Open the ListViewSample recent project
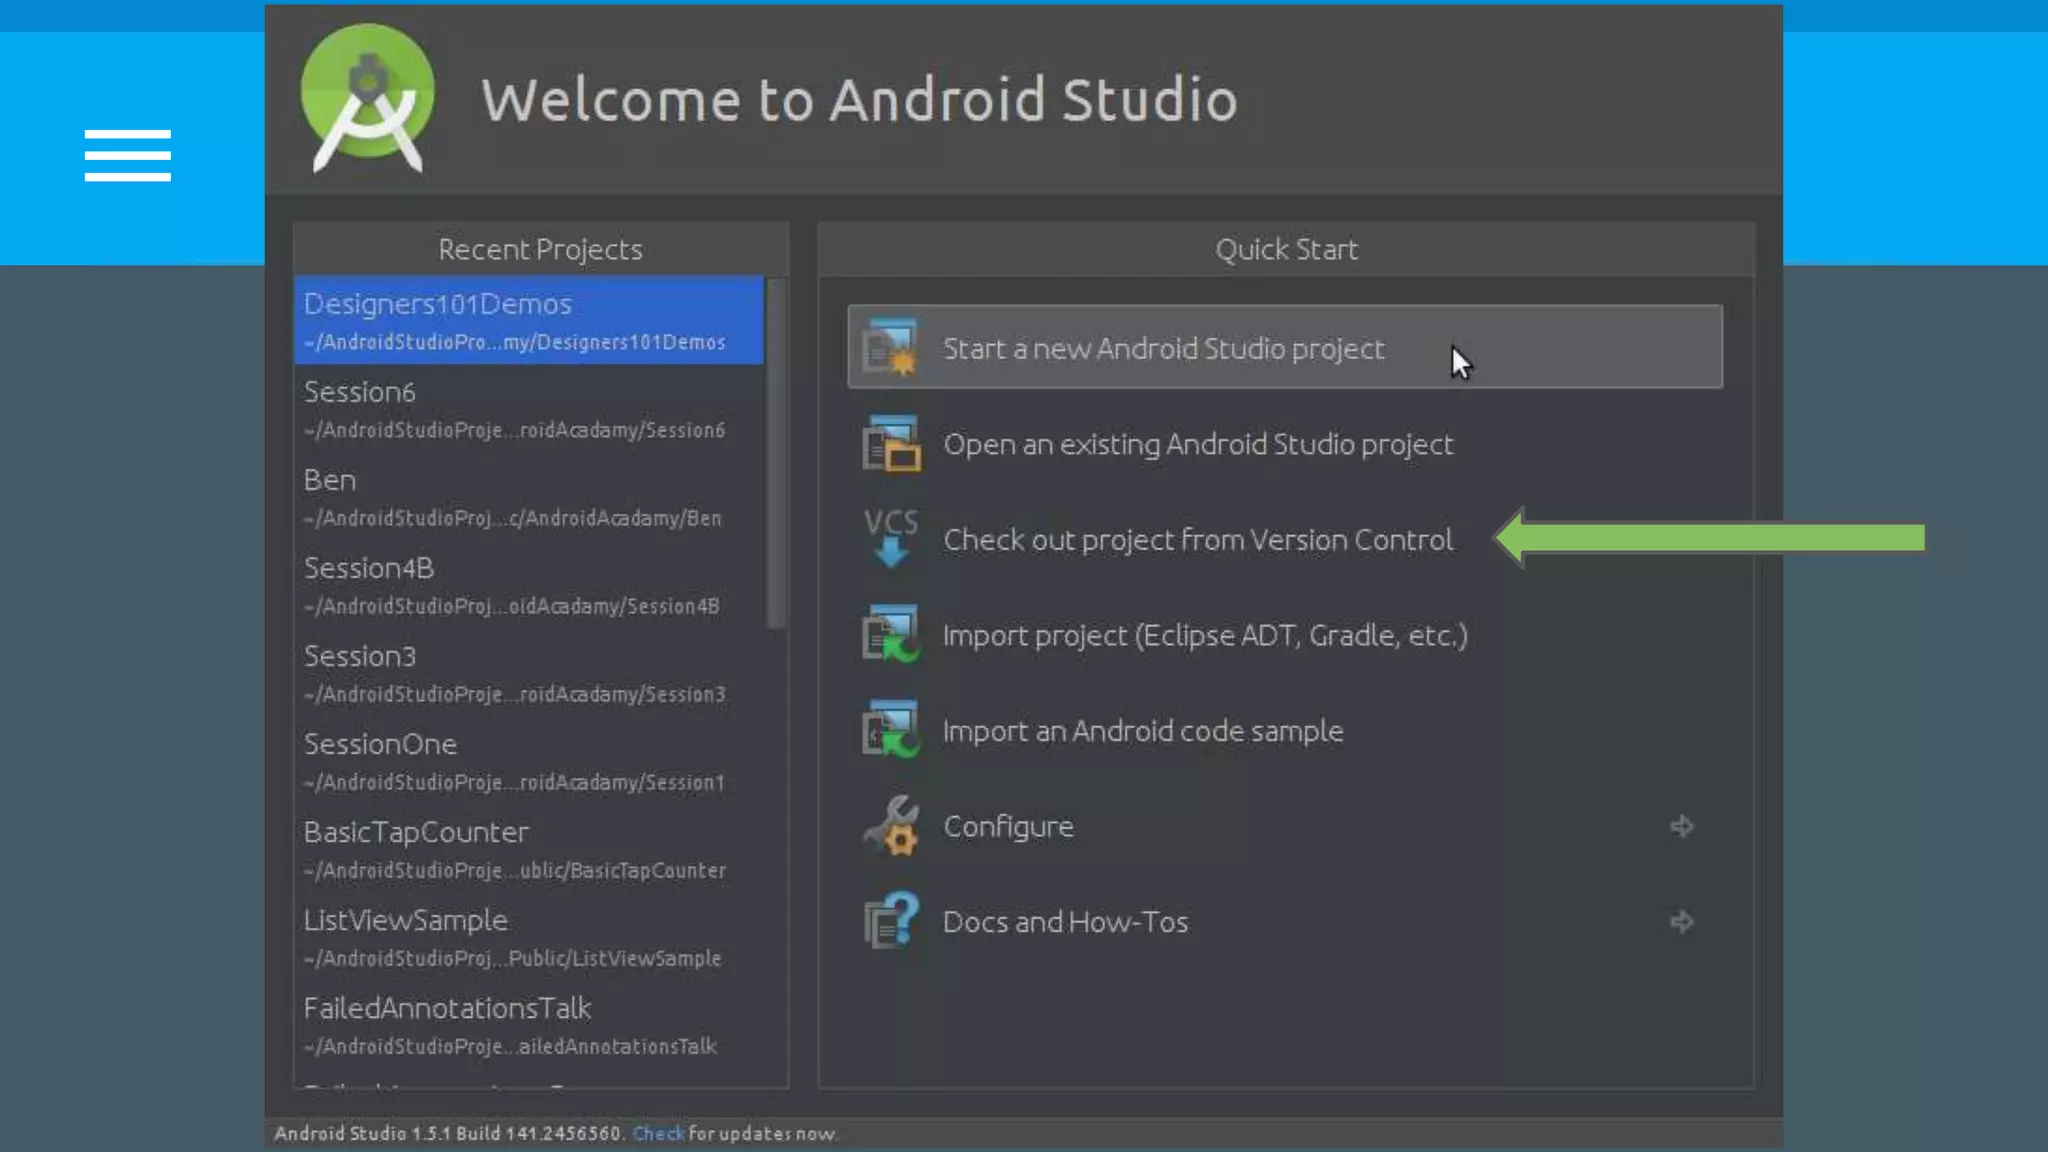The image size is (2048, 1152). pyautogui.click(x=529, y=937)
